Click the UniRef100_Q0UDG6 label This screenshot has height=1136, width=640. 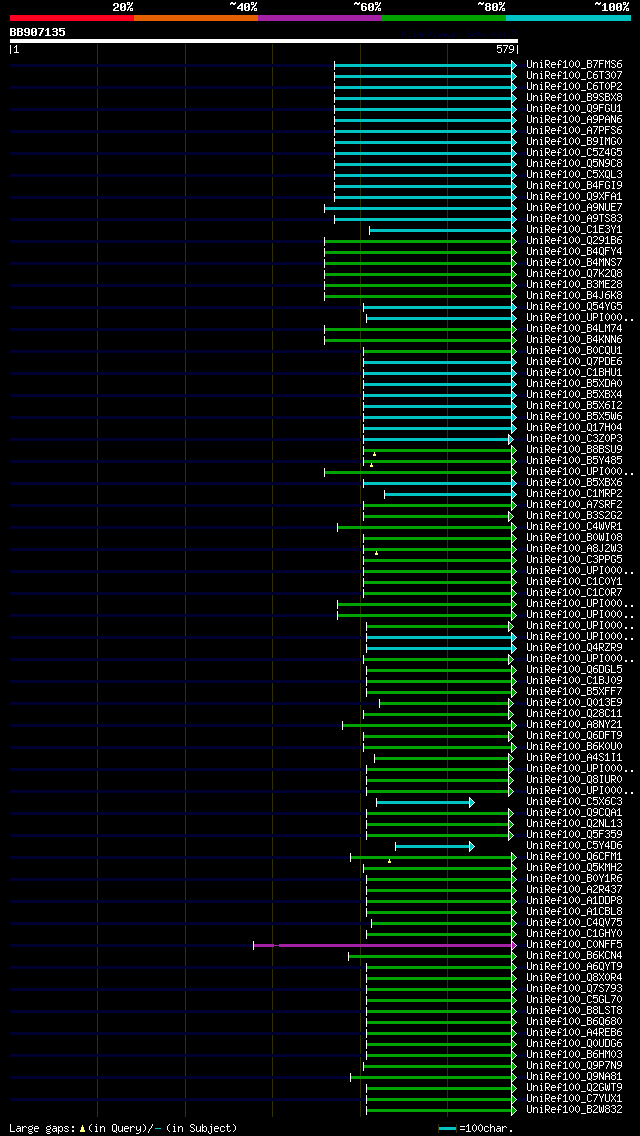pos(574,1043)
